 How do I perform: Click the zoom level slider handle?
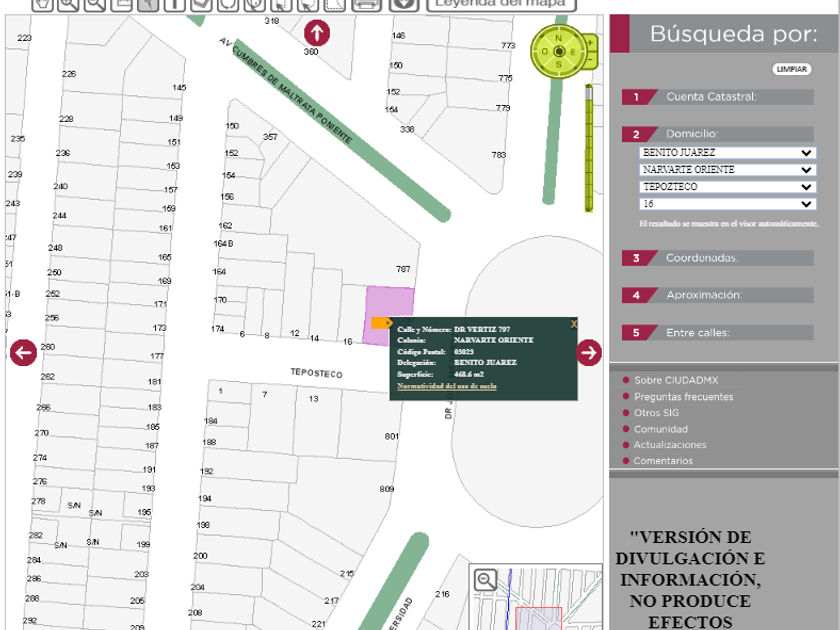[x=589, y=92]
